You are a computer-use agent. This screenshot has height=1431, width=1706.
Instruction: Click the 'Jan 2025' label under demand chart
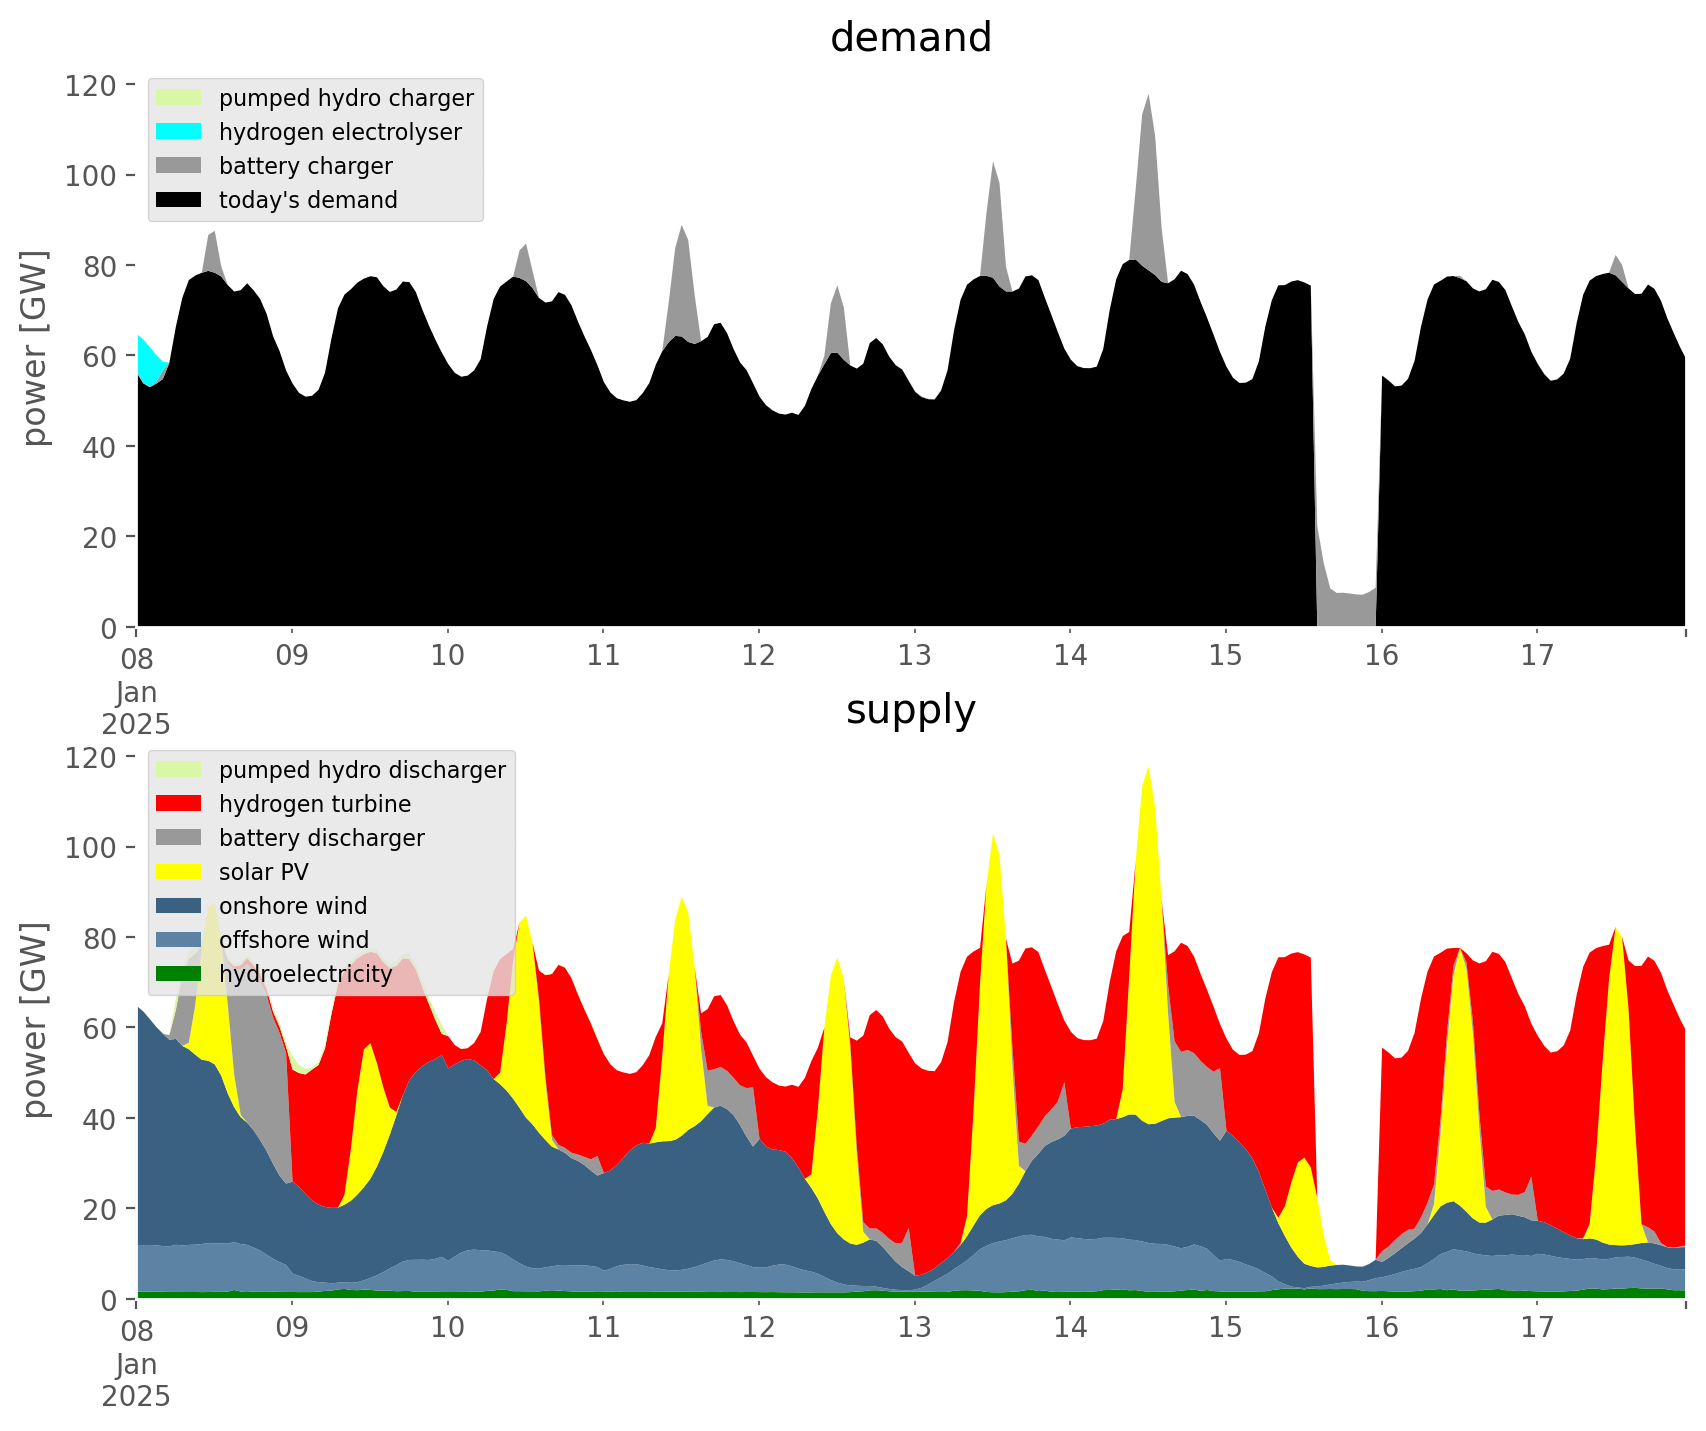point(136,708)
